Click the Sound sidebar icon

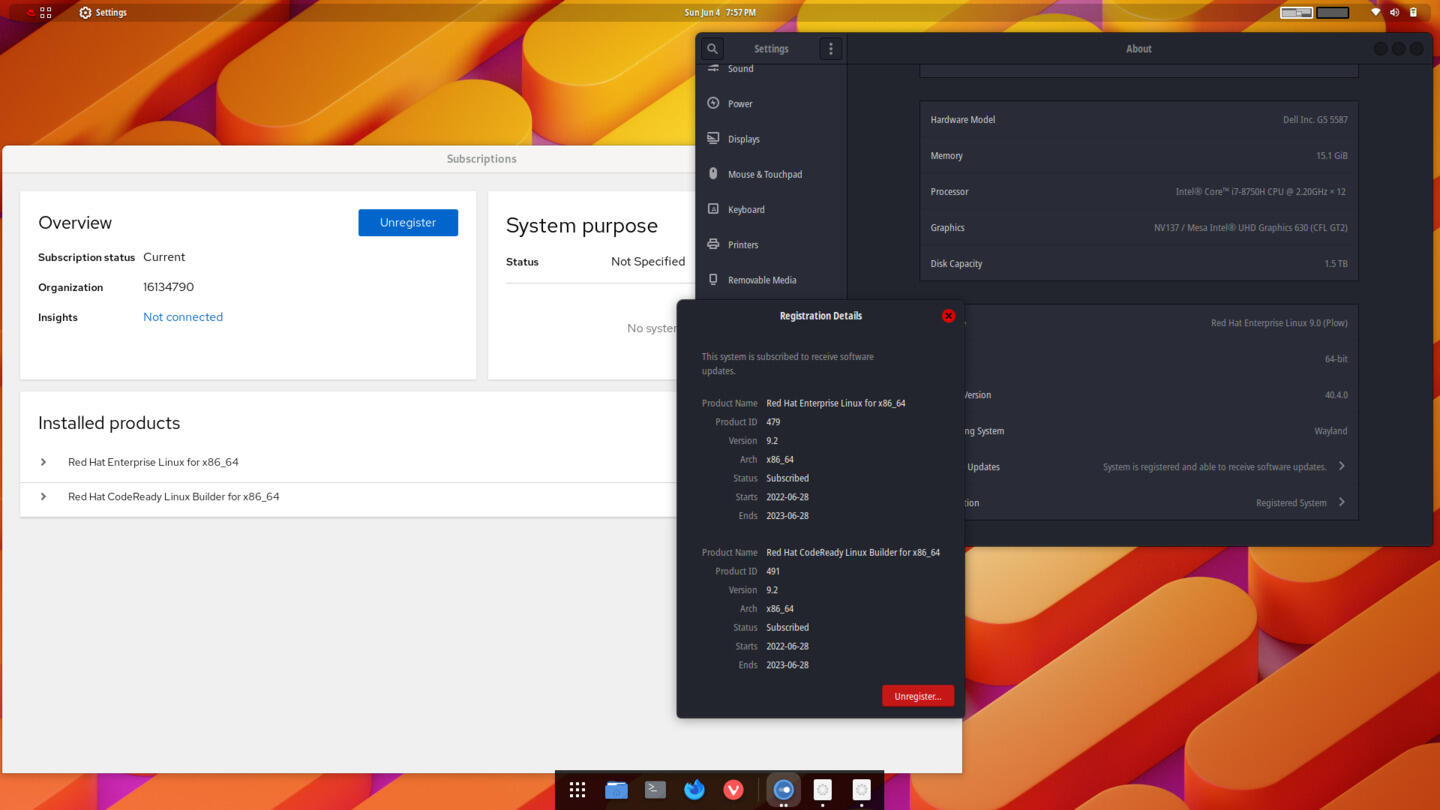[x=713, y=68]
